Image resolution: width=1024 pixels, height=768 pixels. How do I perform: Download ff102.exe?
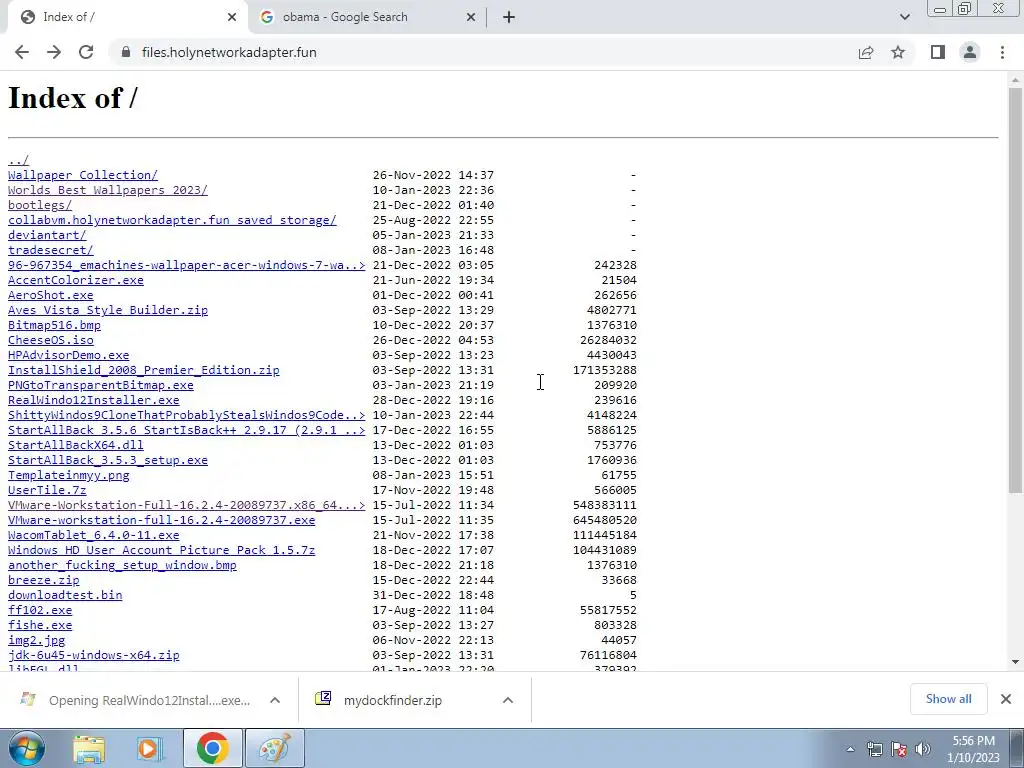[40, 611]
